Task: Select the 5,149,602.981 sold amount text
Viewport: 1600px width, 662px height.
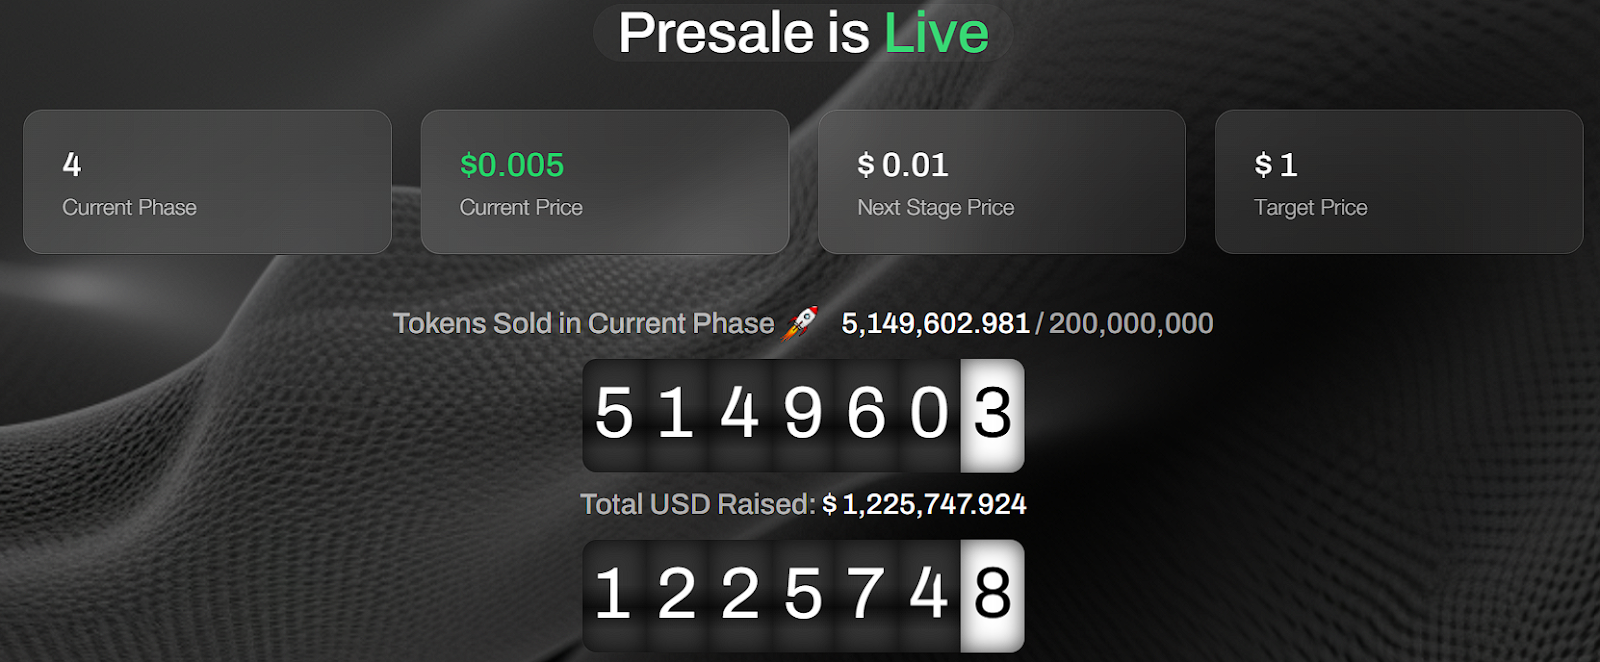Action: tap(936, 322)
